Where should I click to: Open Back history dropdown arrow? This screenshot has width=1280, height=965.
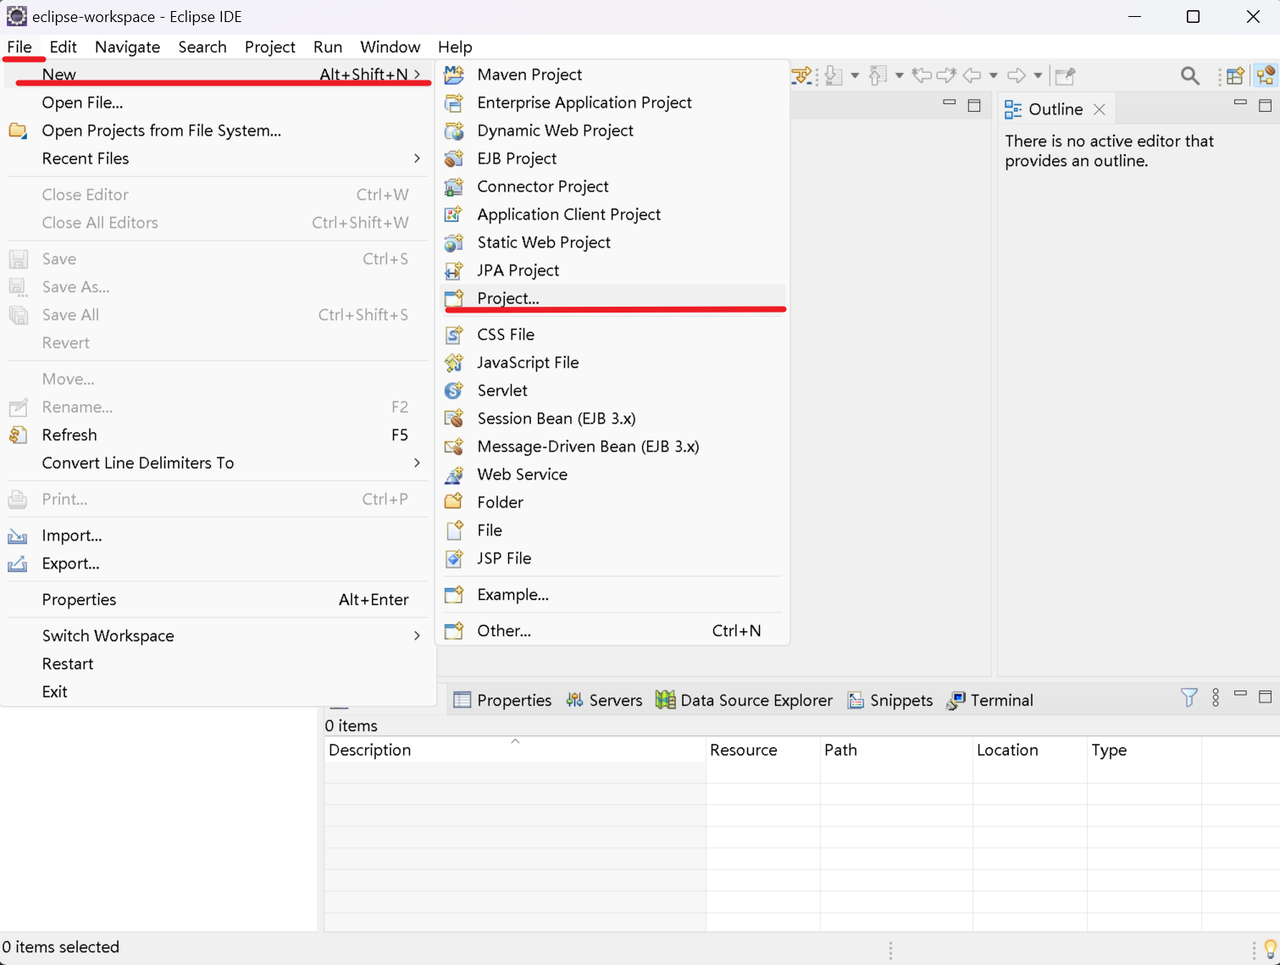coord(993,75)
